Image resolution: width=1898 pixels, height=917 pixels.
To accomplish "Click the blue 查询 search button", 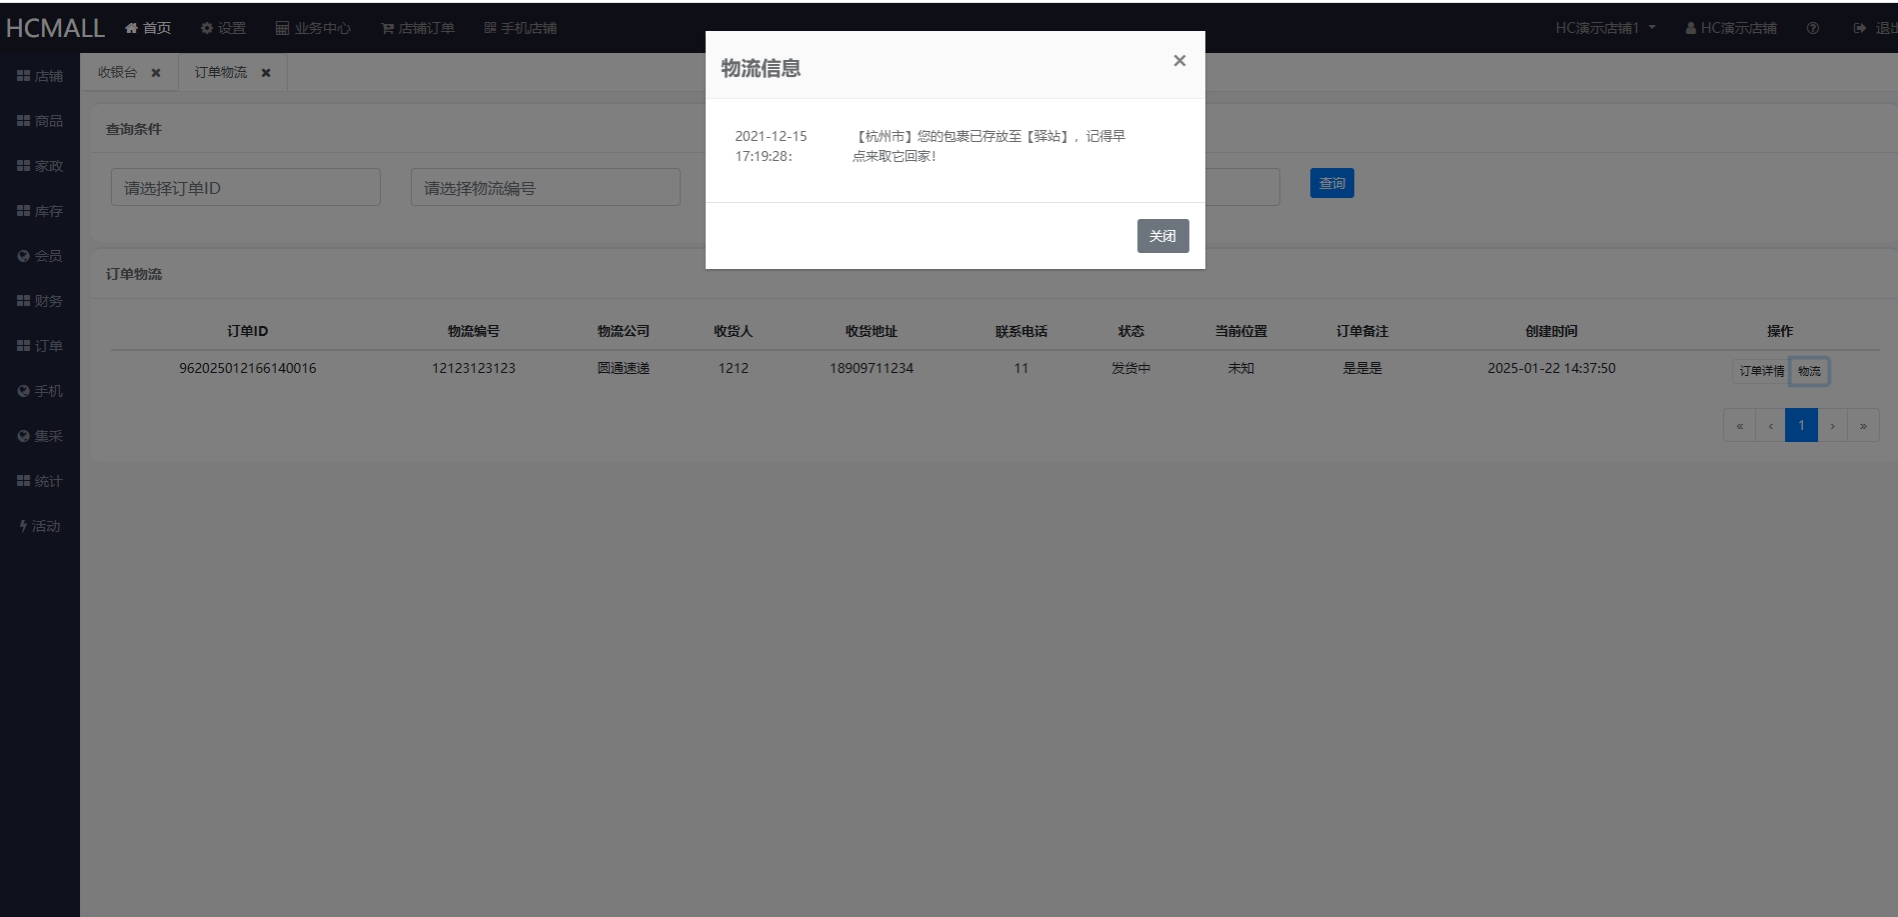I will pyautogui.click(x=1332, y=183).
